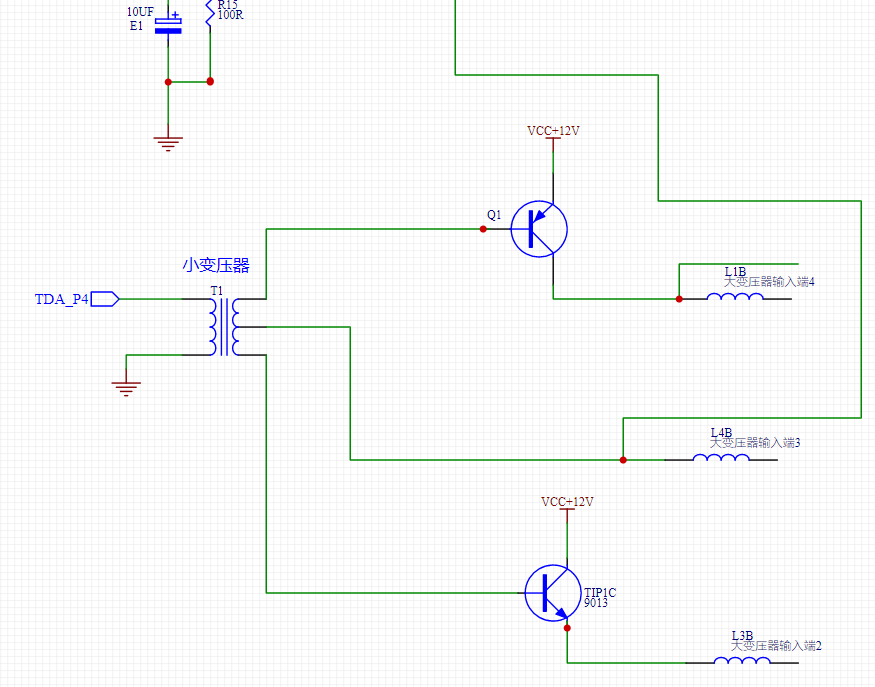Click the VCC+12V power symbol above TIP1C
This screenshot has width=875, height=687.
point(567,504)
